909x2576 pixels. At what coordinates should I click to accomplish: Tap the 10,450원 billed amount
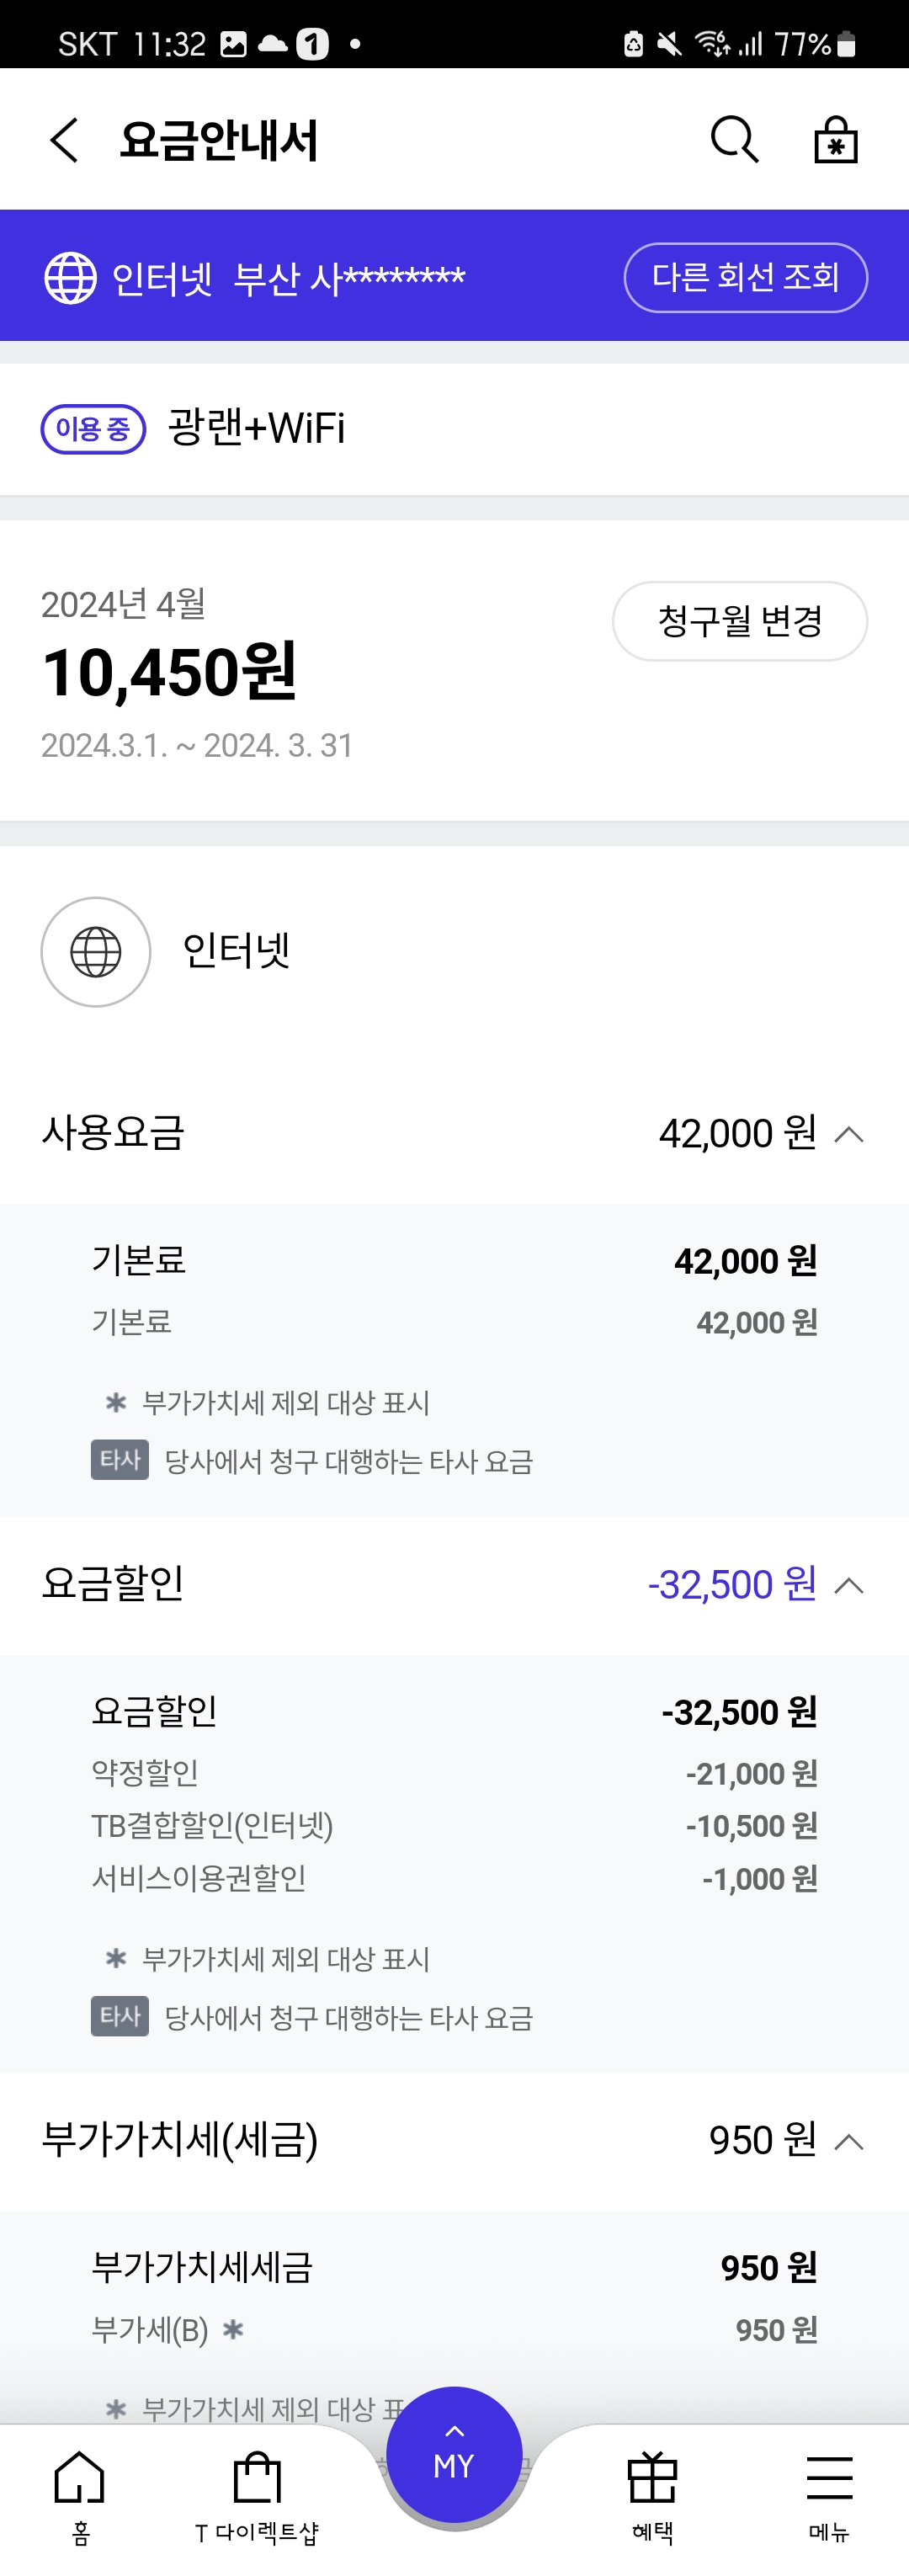coord(169,671)
